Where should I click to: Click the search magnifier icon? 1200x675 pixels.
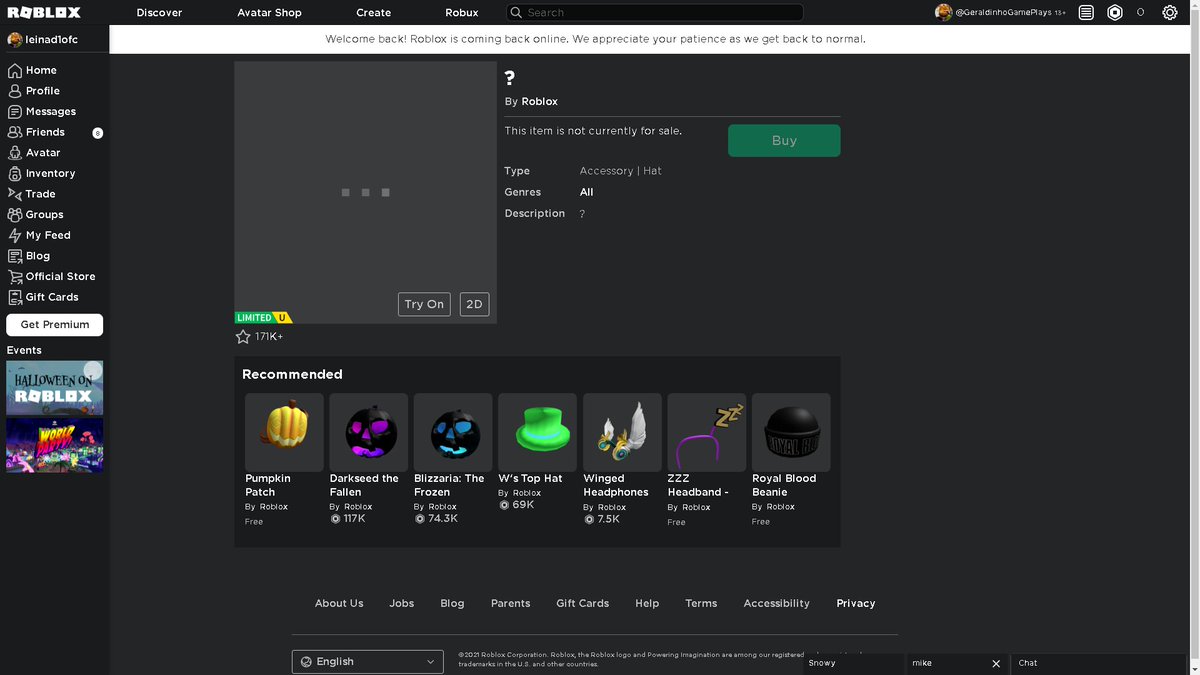pyautogui.click(x=516, y=13)
